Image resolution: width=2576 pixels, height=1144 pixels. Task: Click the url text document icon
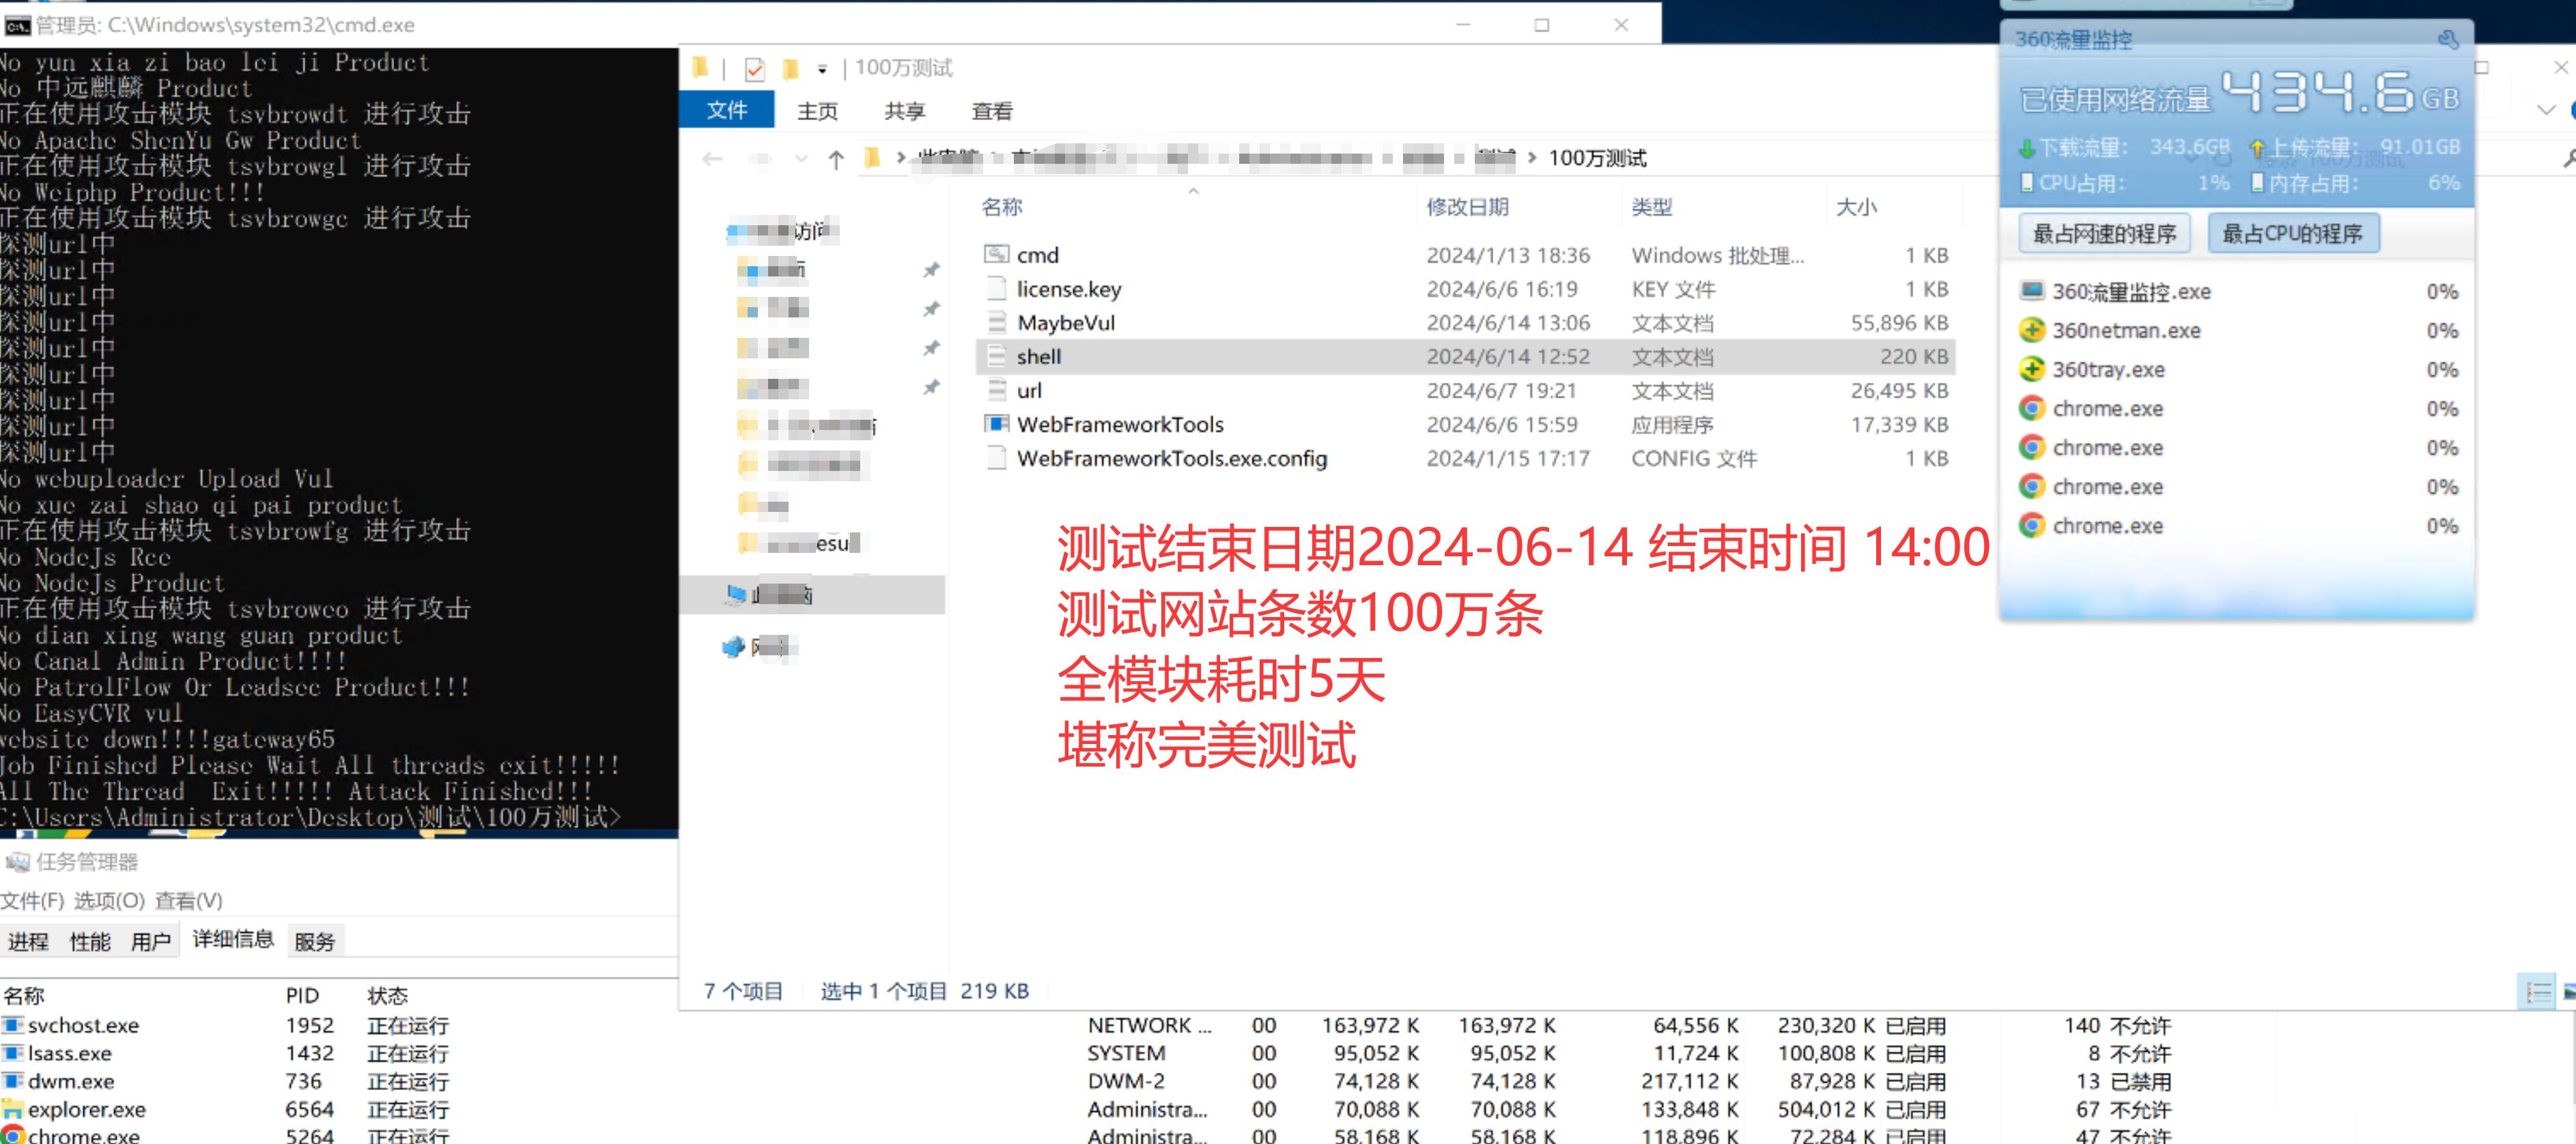(x=996, y=390)
